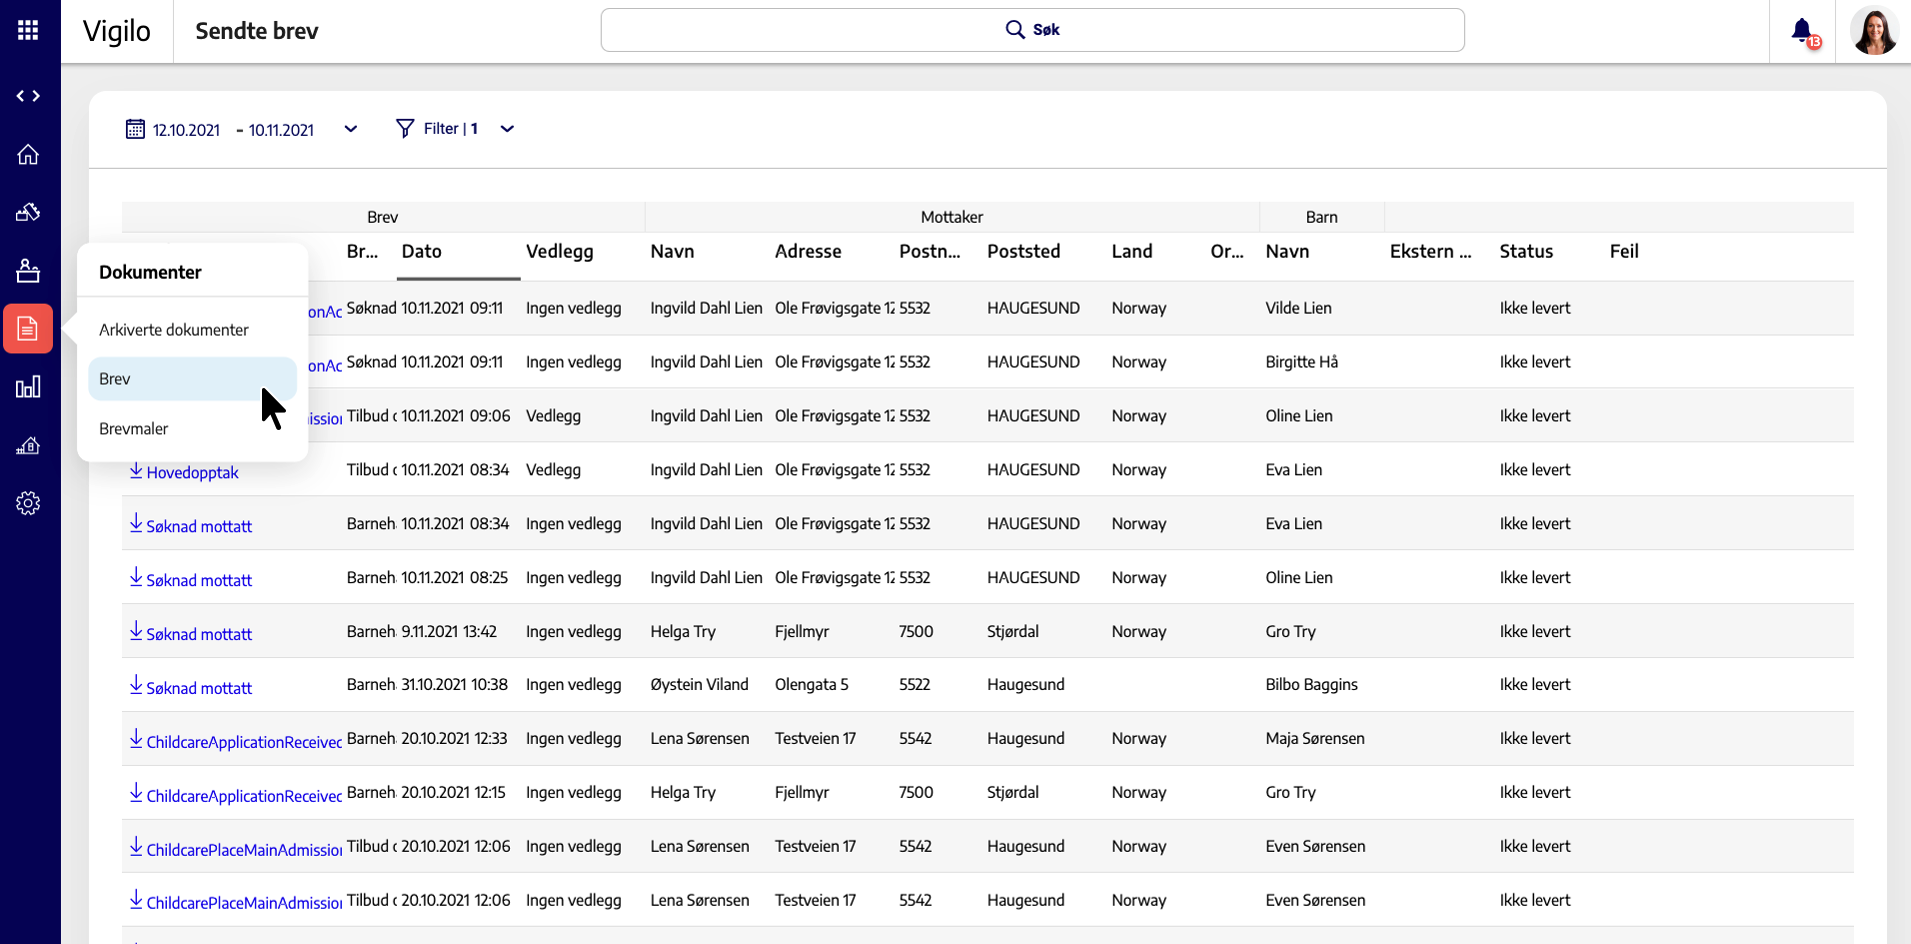Image resolution: width=1911 pixels, height=944 pixels.
Task: Select Brev in Dokumenter menu
Action: [x=192, y=379]
